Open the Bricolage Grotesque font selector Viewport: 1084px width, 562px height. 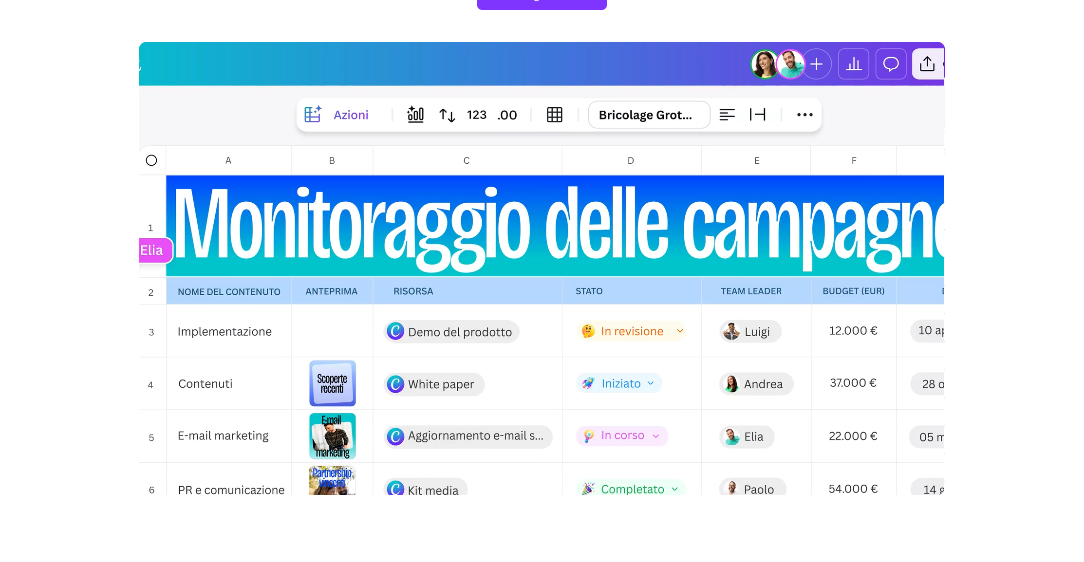pos(648,115)
